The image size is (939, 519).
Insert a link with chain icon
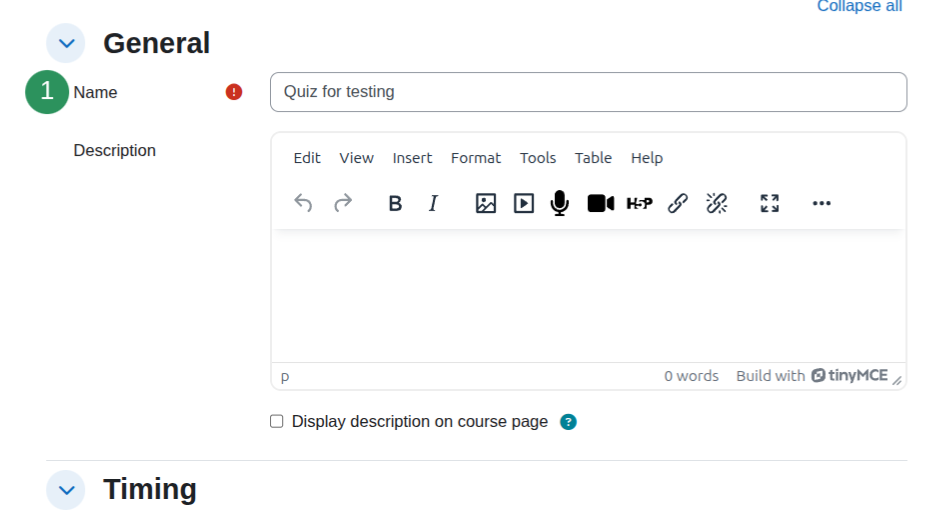(678, 204)
